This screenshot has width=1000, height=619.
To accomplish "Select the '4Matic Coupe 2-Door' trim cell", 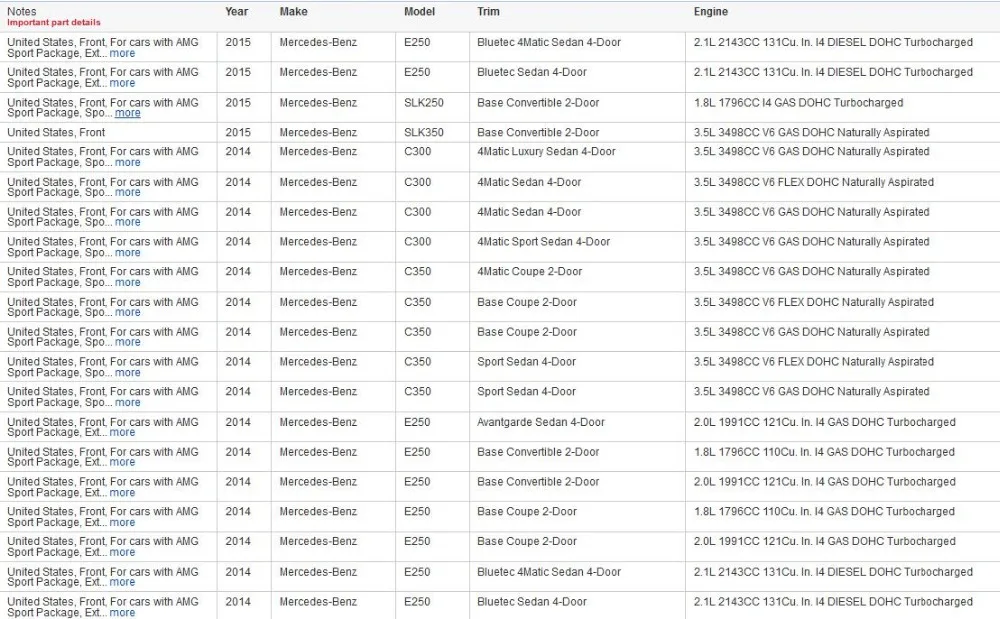I will 529,272.
